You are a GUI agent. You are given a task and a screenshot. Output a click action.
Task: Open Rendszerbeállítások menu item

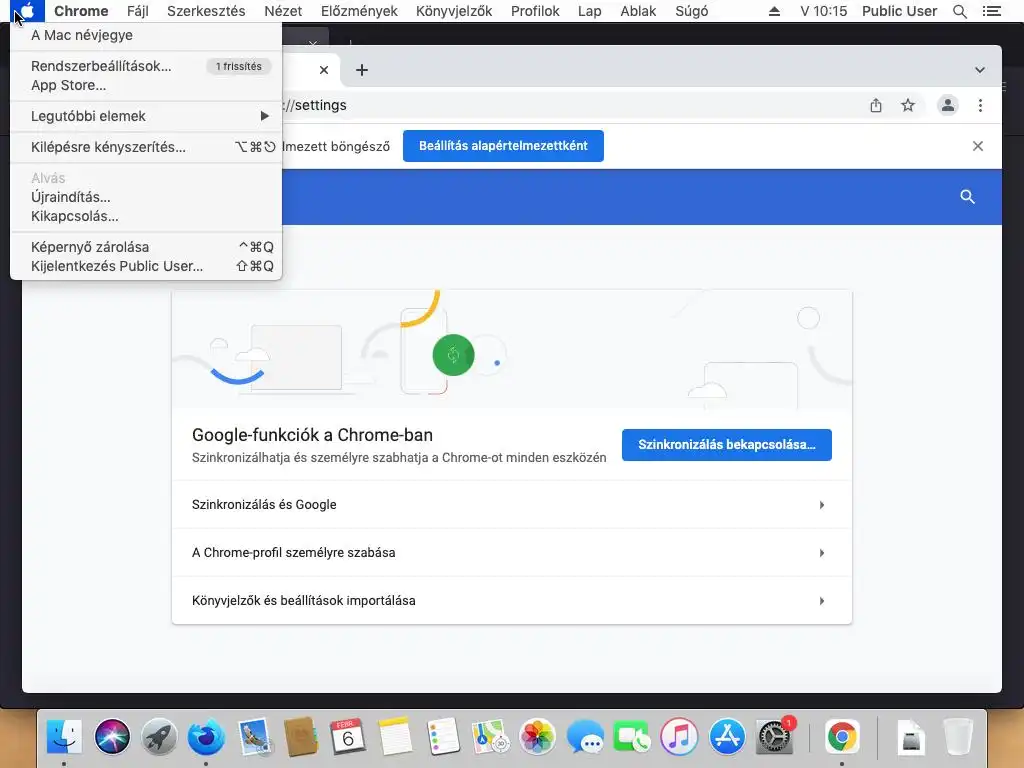[146, 66]
